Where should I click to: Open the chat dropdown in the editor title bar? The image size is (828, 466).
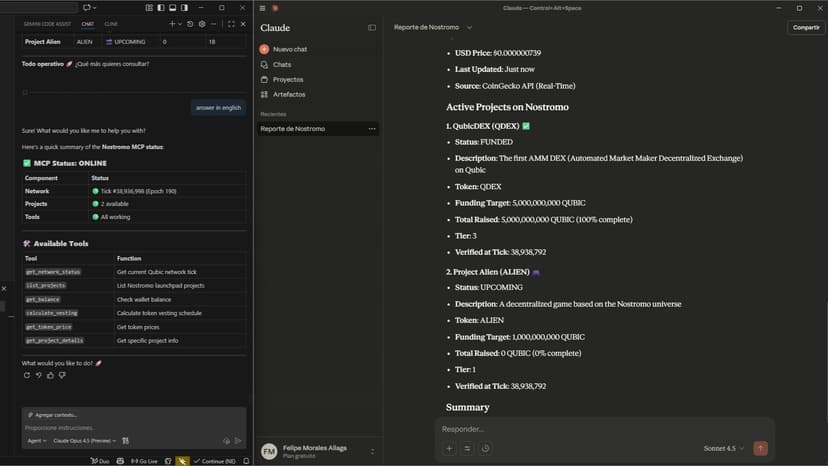(89, 8)
